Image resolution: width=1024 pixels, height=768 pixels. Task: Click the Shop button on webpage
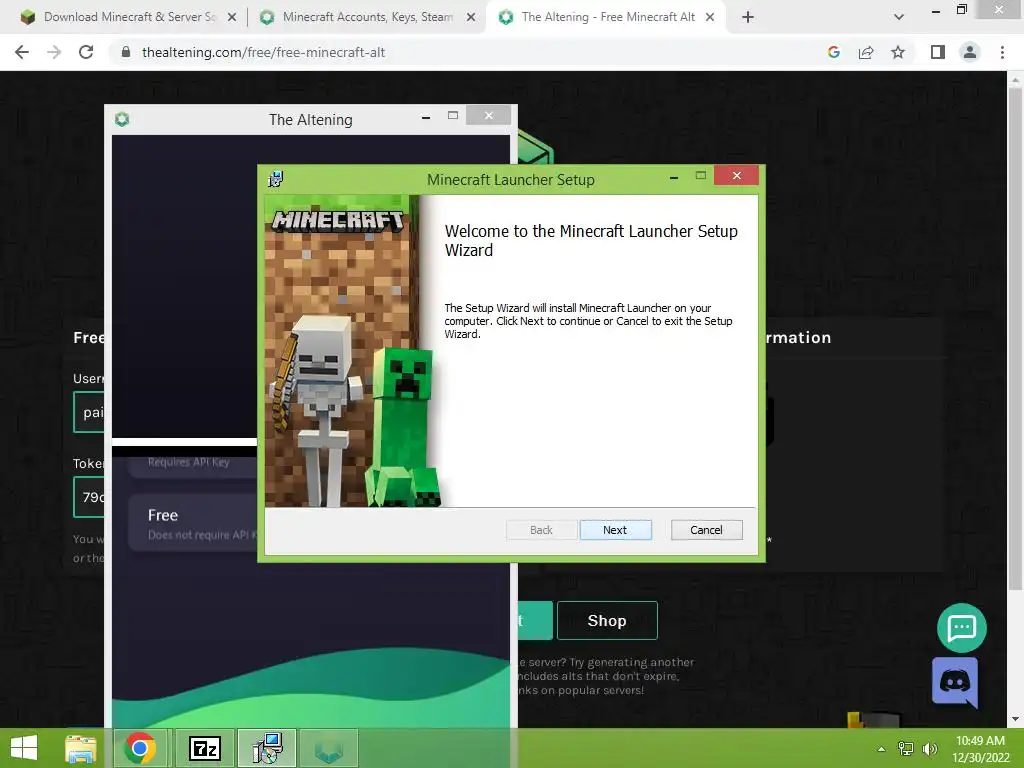(x=607, y=620)
